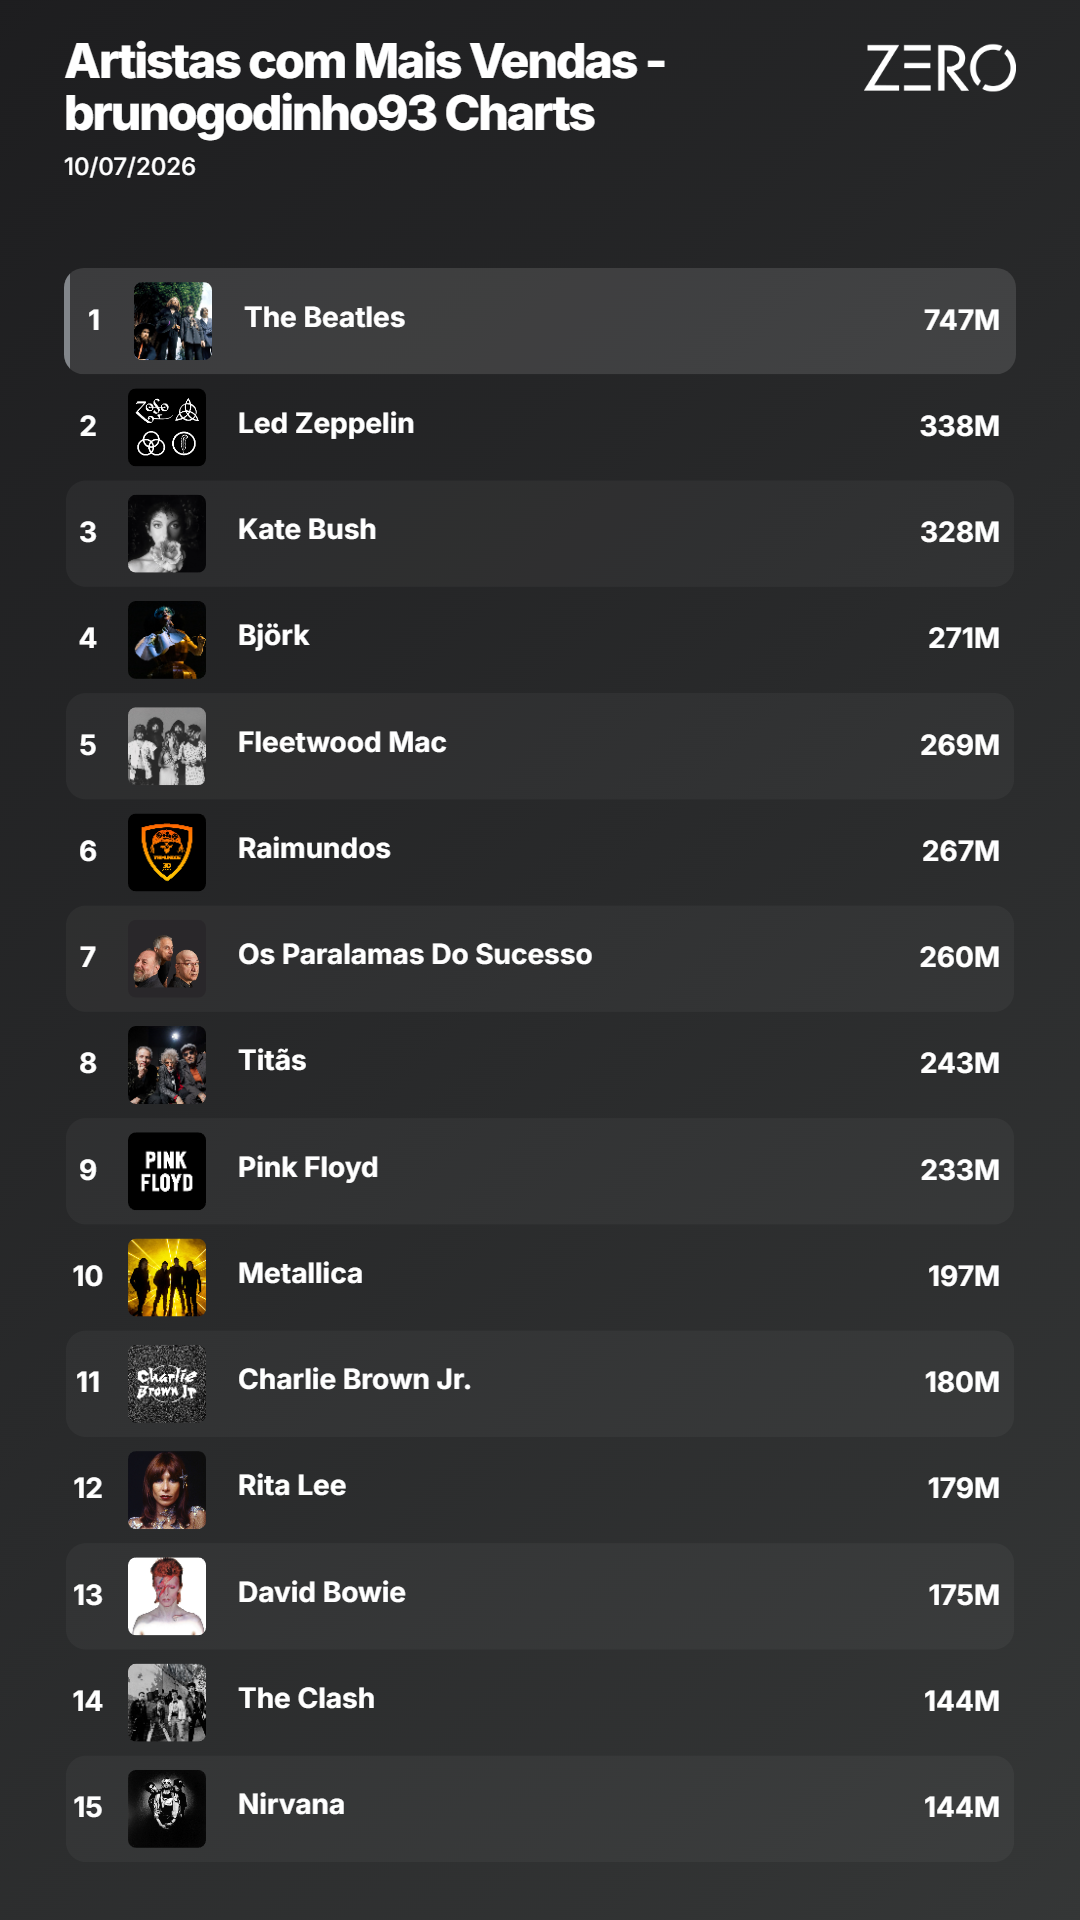Click the Fleetwood Mac band photo

167,746
